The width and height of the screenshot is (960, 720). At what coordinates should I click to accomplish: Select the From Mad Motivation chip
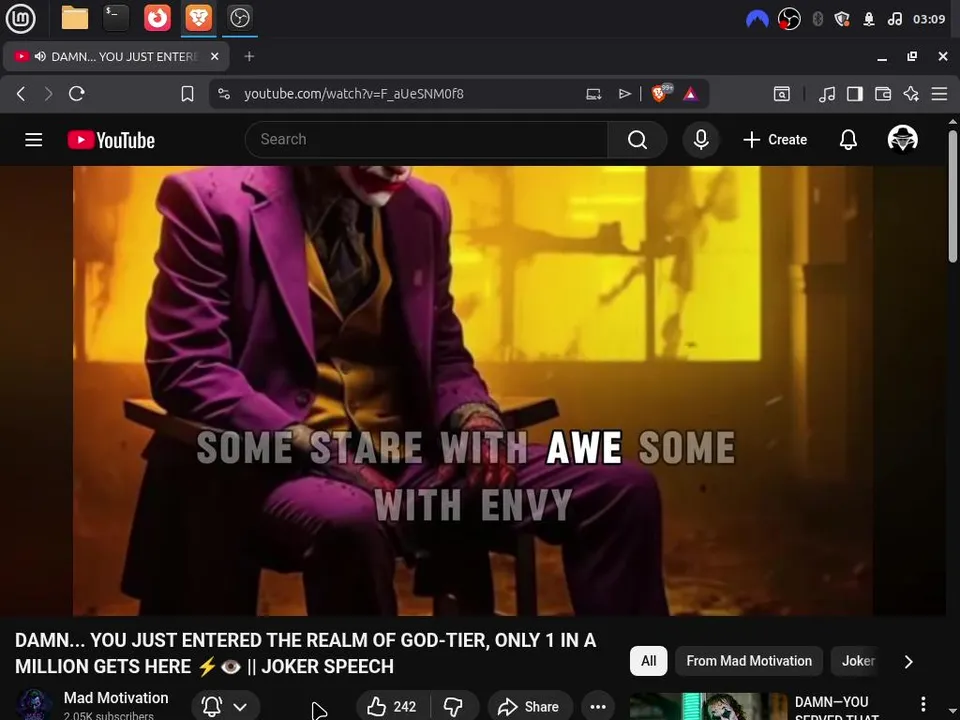tap(749, 661)
